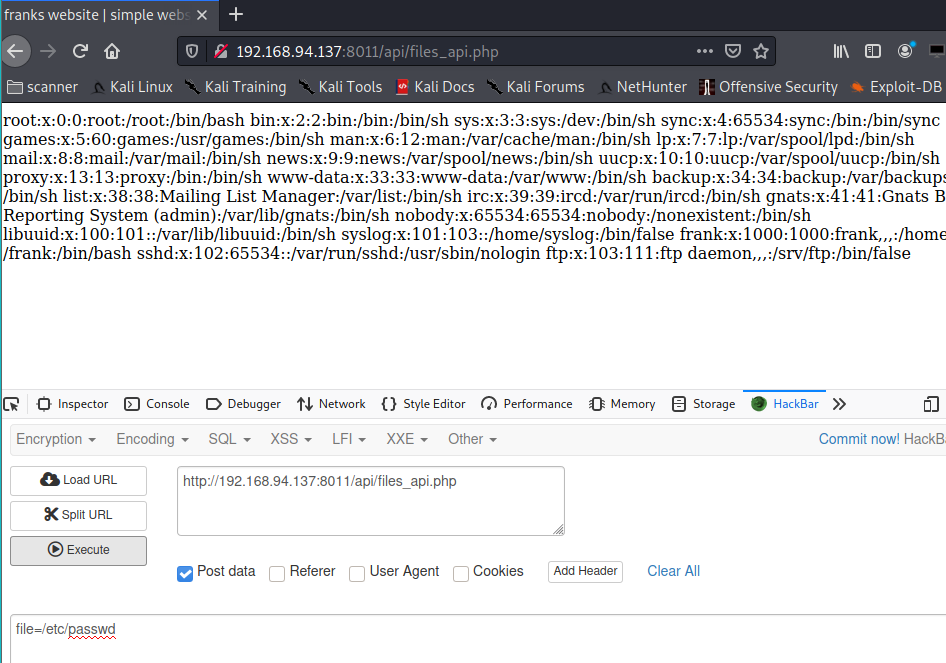Open the Offensive Security bookmark
The width and height of the screenshot is (946, 663).
click(x=769, y=87)
